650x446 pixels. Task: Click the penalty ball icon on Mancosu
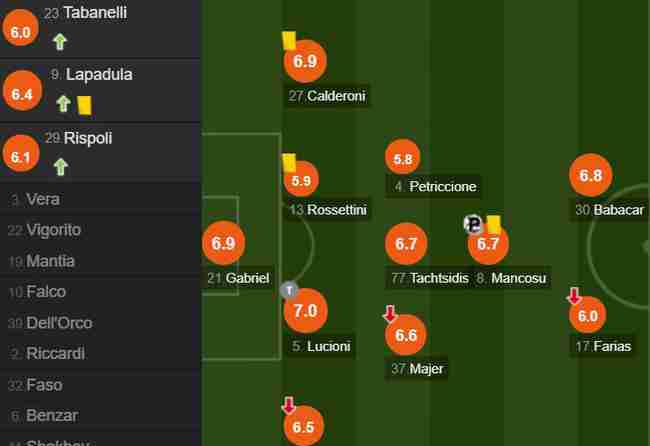click(x=473, y=224)
